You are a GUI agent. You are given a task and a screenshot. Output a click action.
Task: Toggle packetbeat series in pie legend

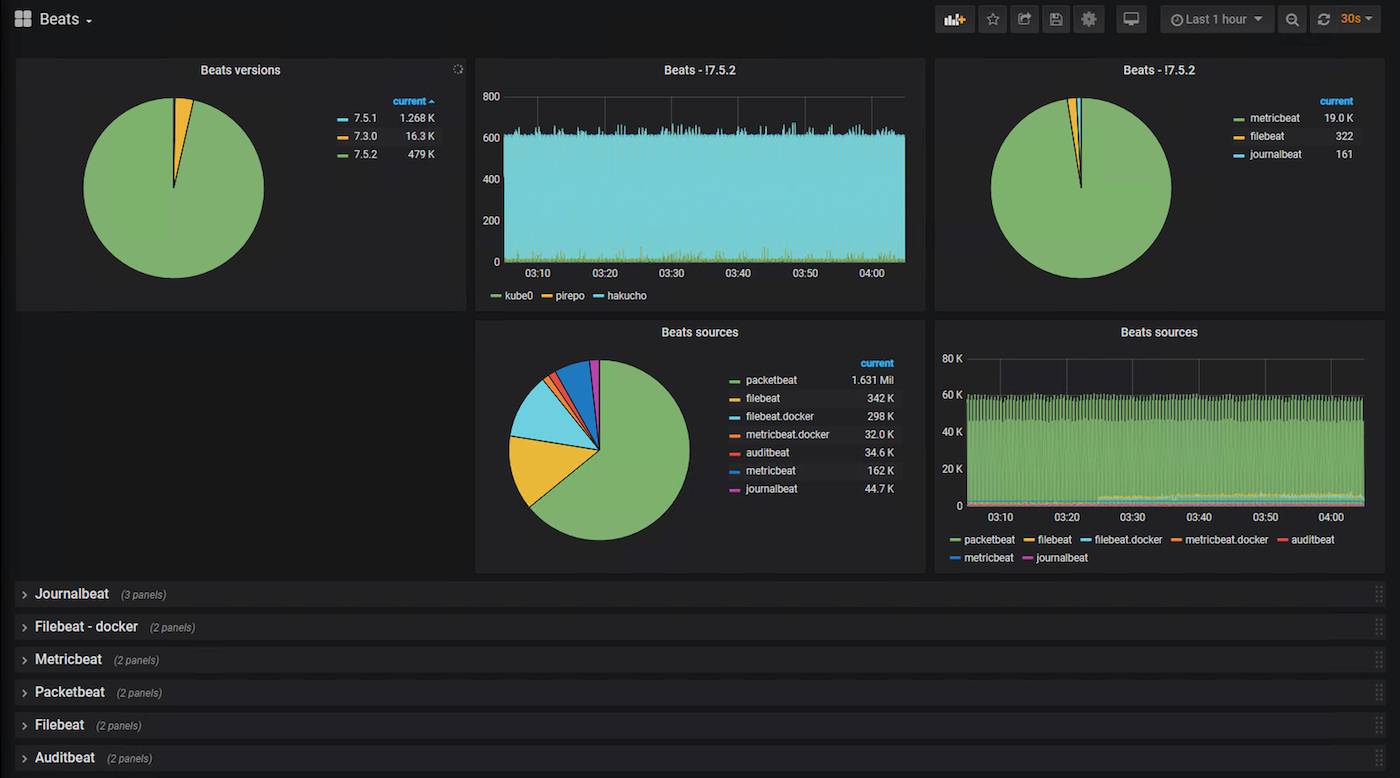(771, 380)
